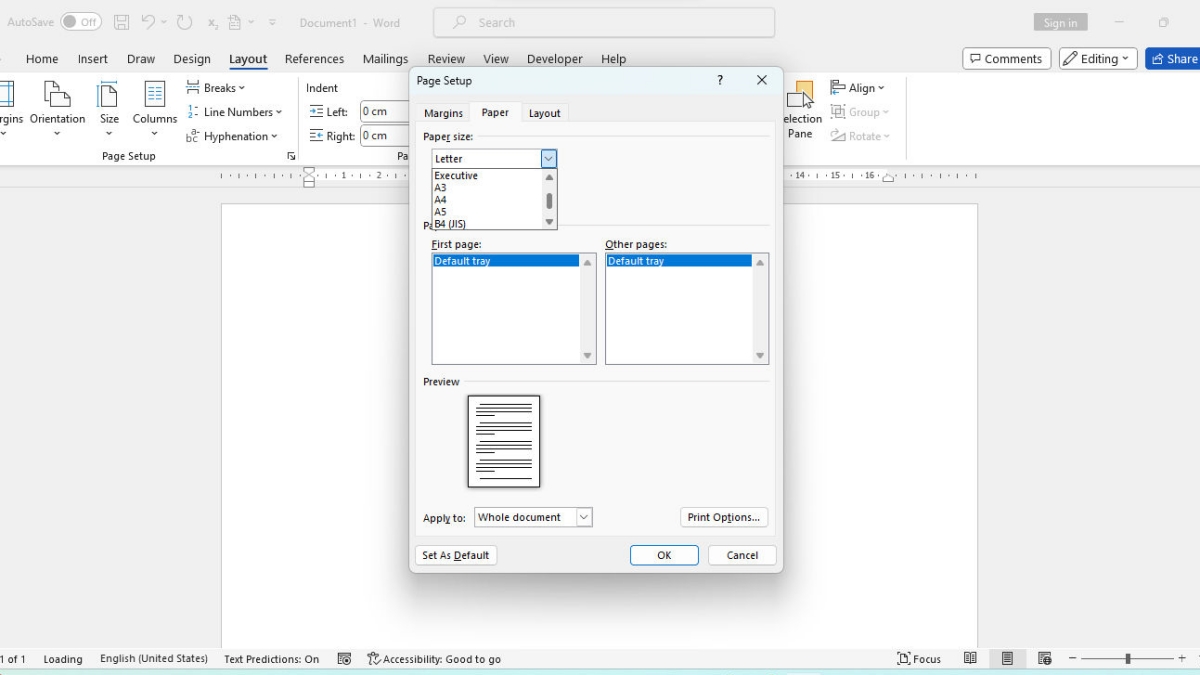This screenshot has height=675, width=1200.
Task: Open the References ribbon tab
Action: [314, 59]
